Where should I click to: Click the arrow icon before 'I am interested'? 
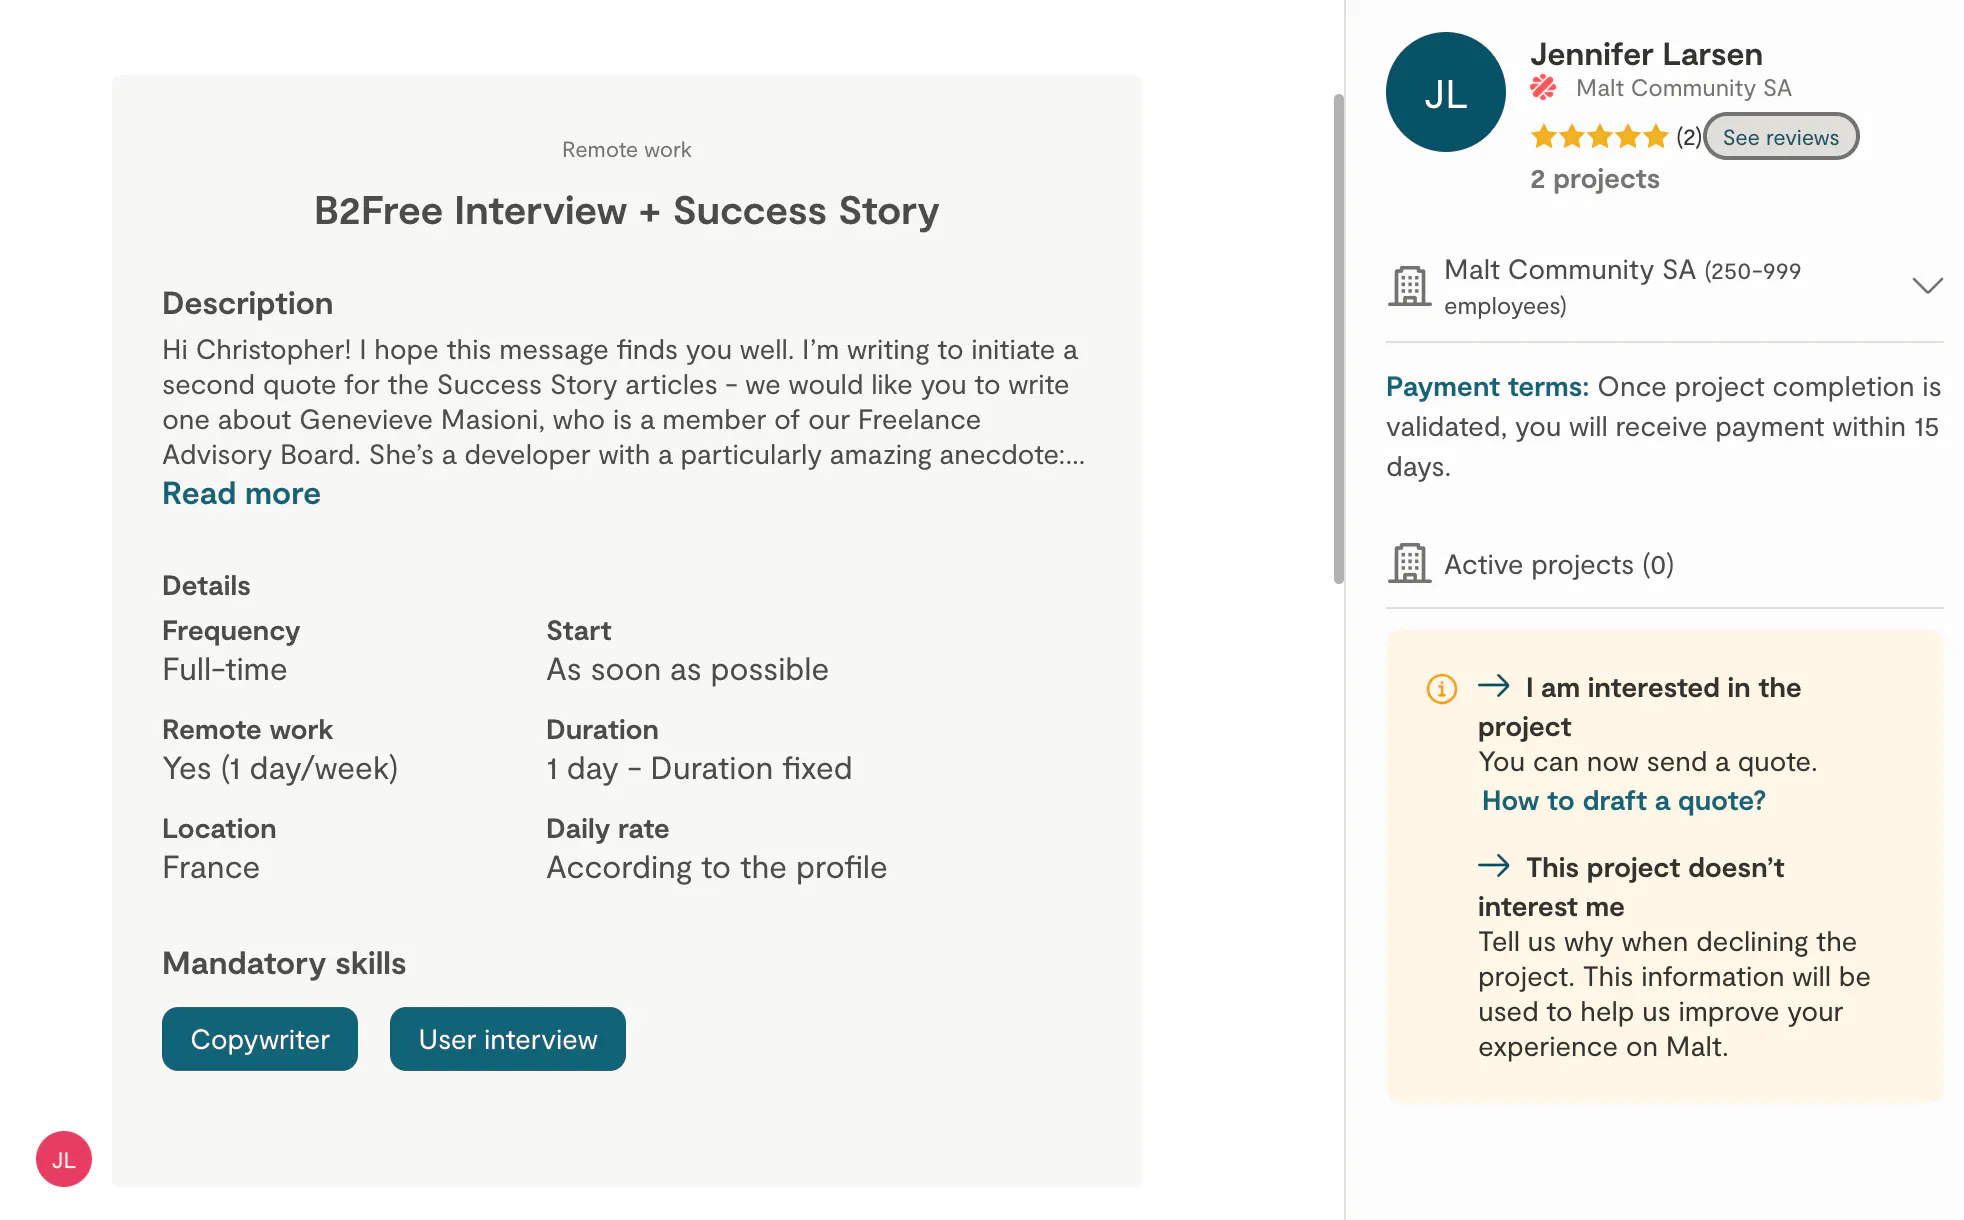[x=1494, y=686]
